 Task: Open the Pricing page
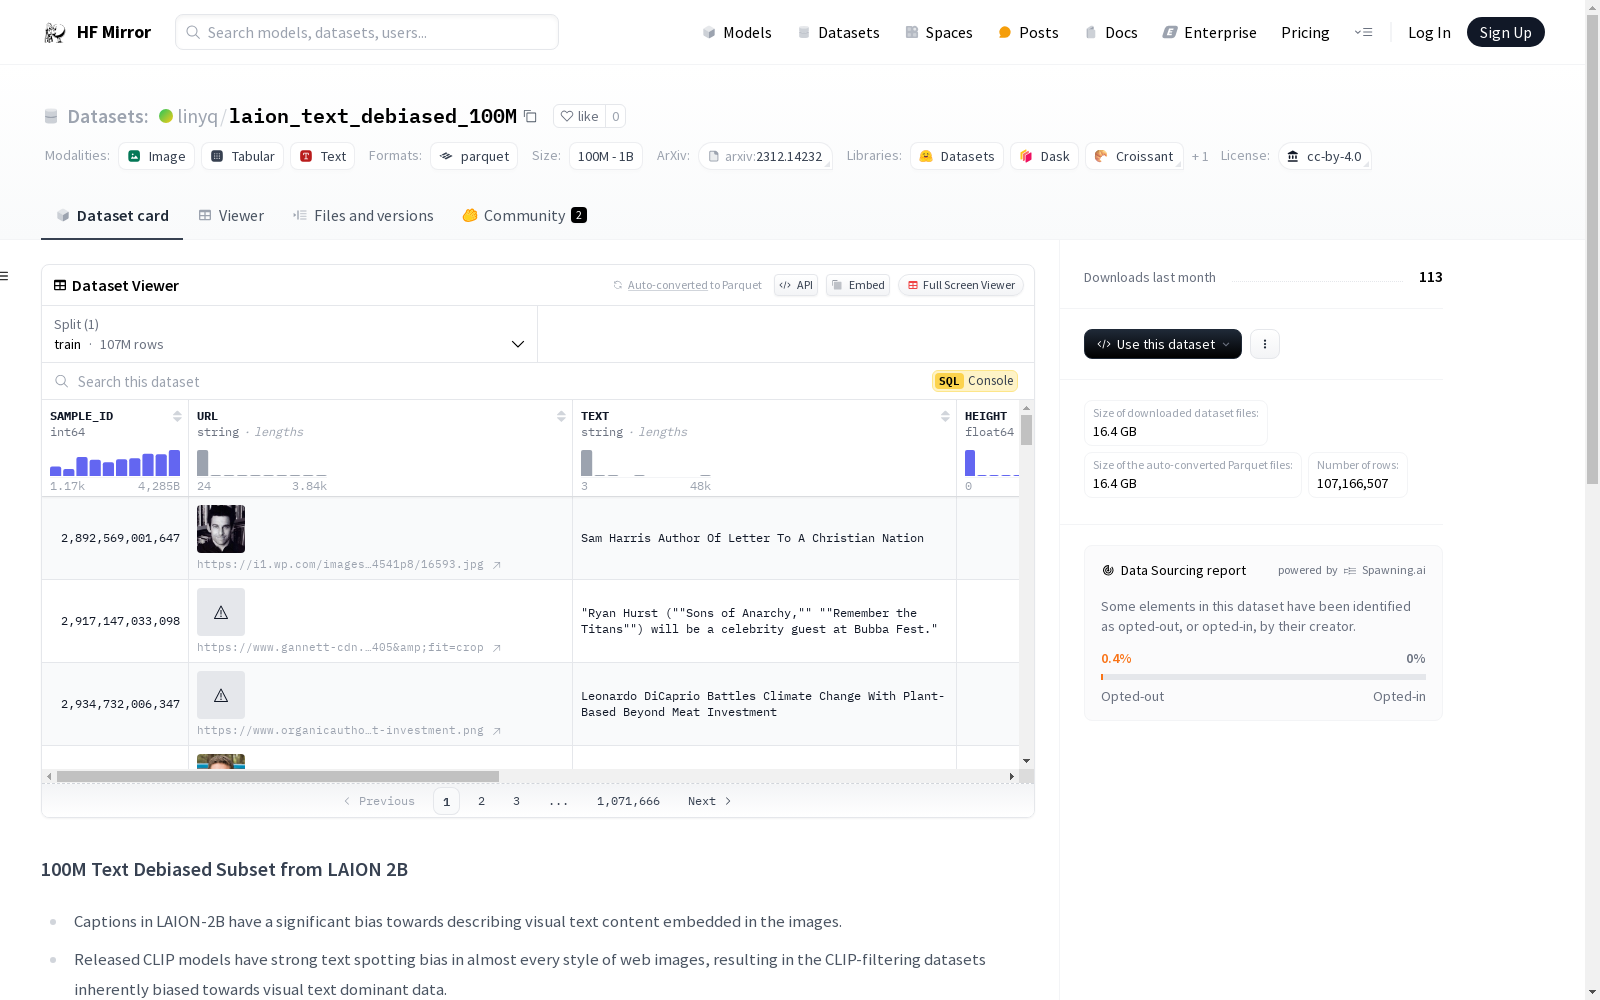tap(1305, 33)
